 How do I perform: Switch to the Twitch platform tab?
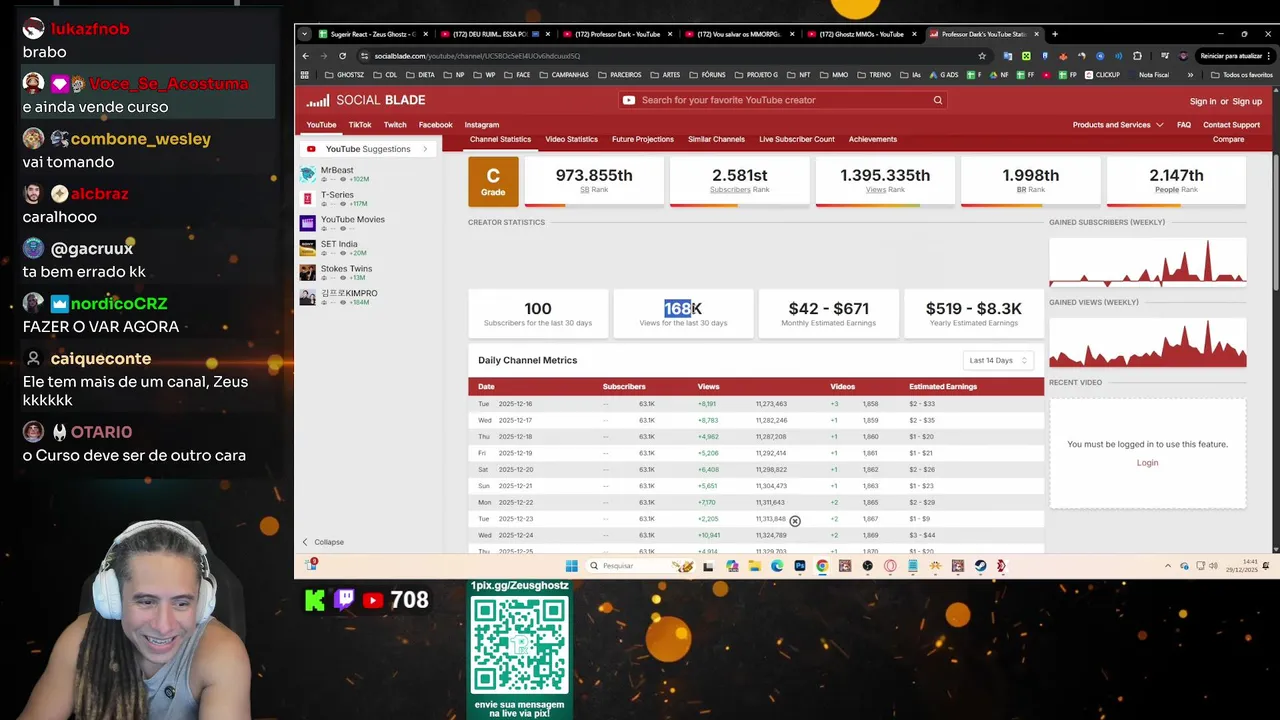pyautogui.click(x=395, y=125)
